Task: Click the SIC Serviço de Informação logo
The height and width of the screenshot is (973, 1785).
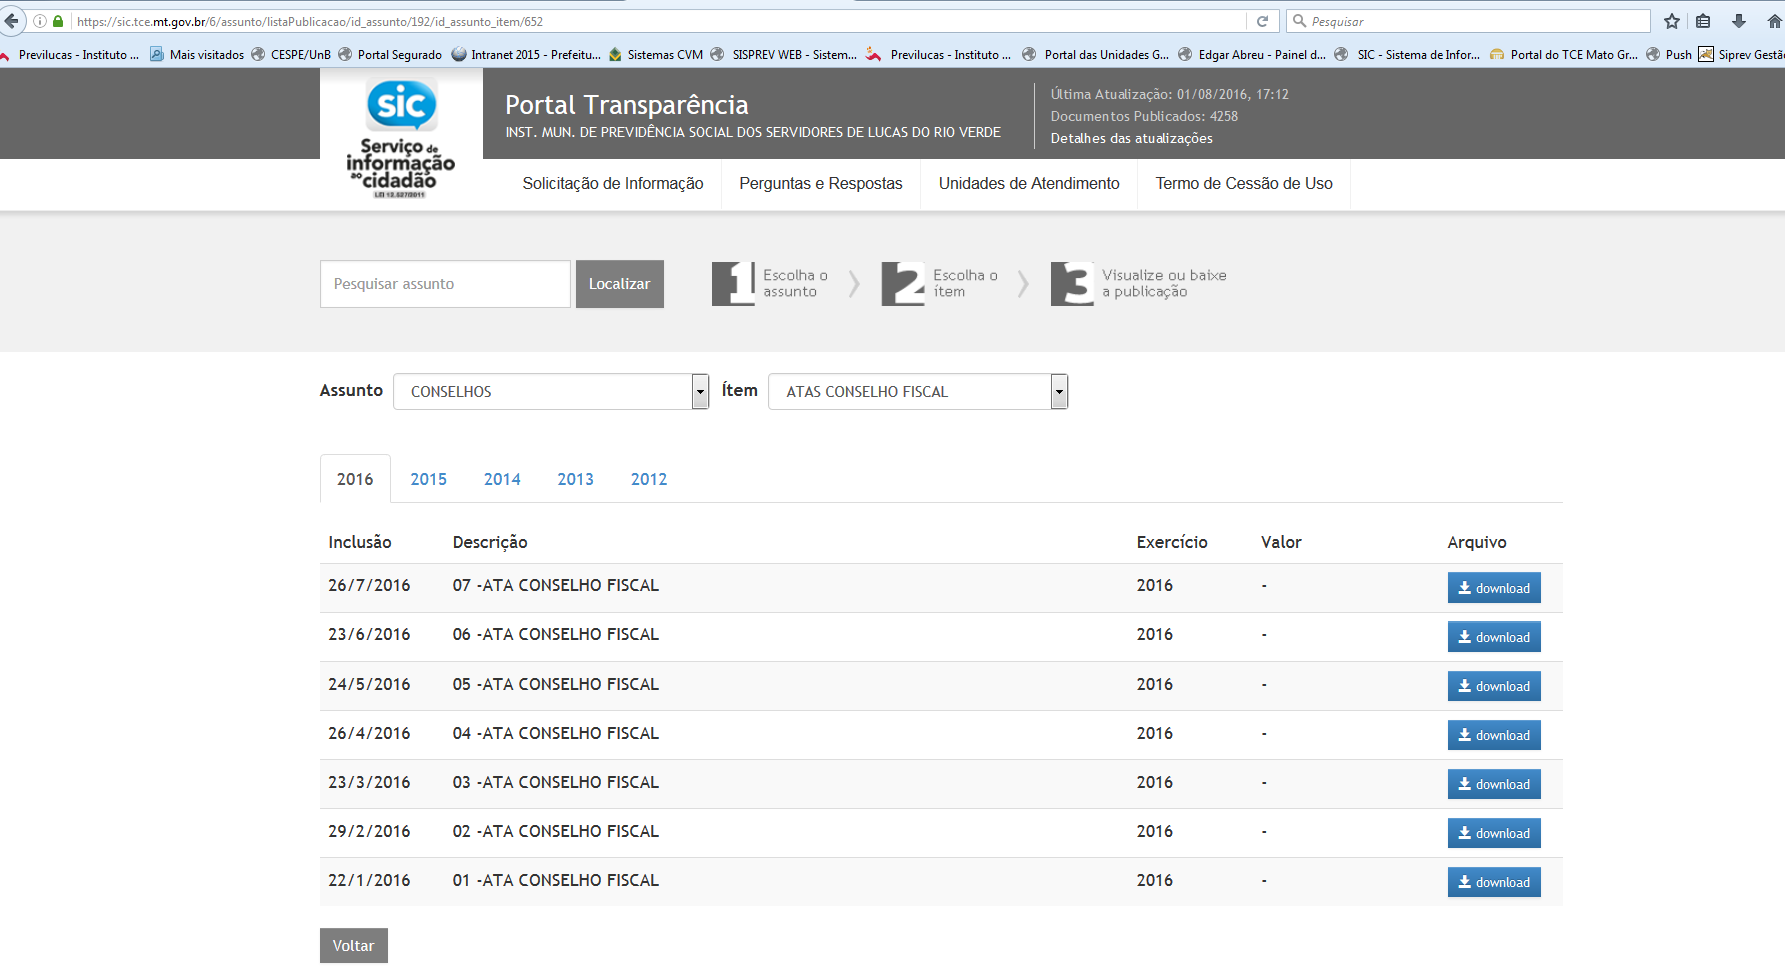Action: point(401,135)
